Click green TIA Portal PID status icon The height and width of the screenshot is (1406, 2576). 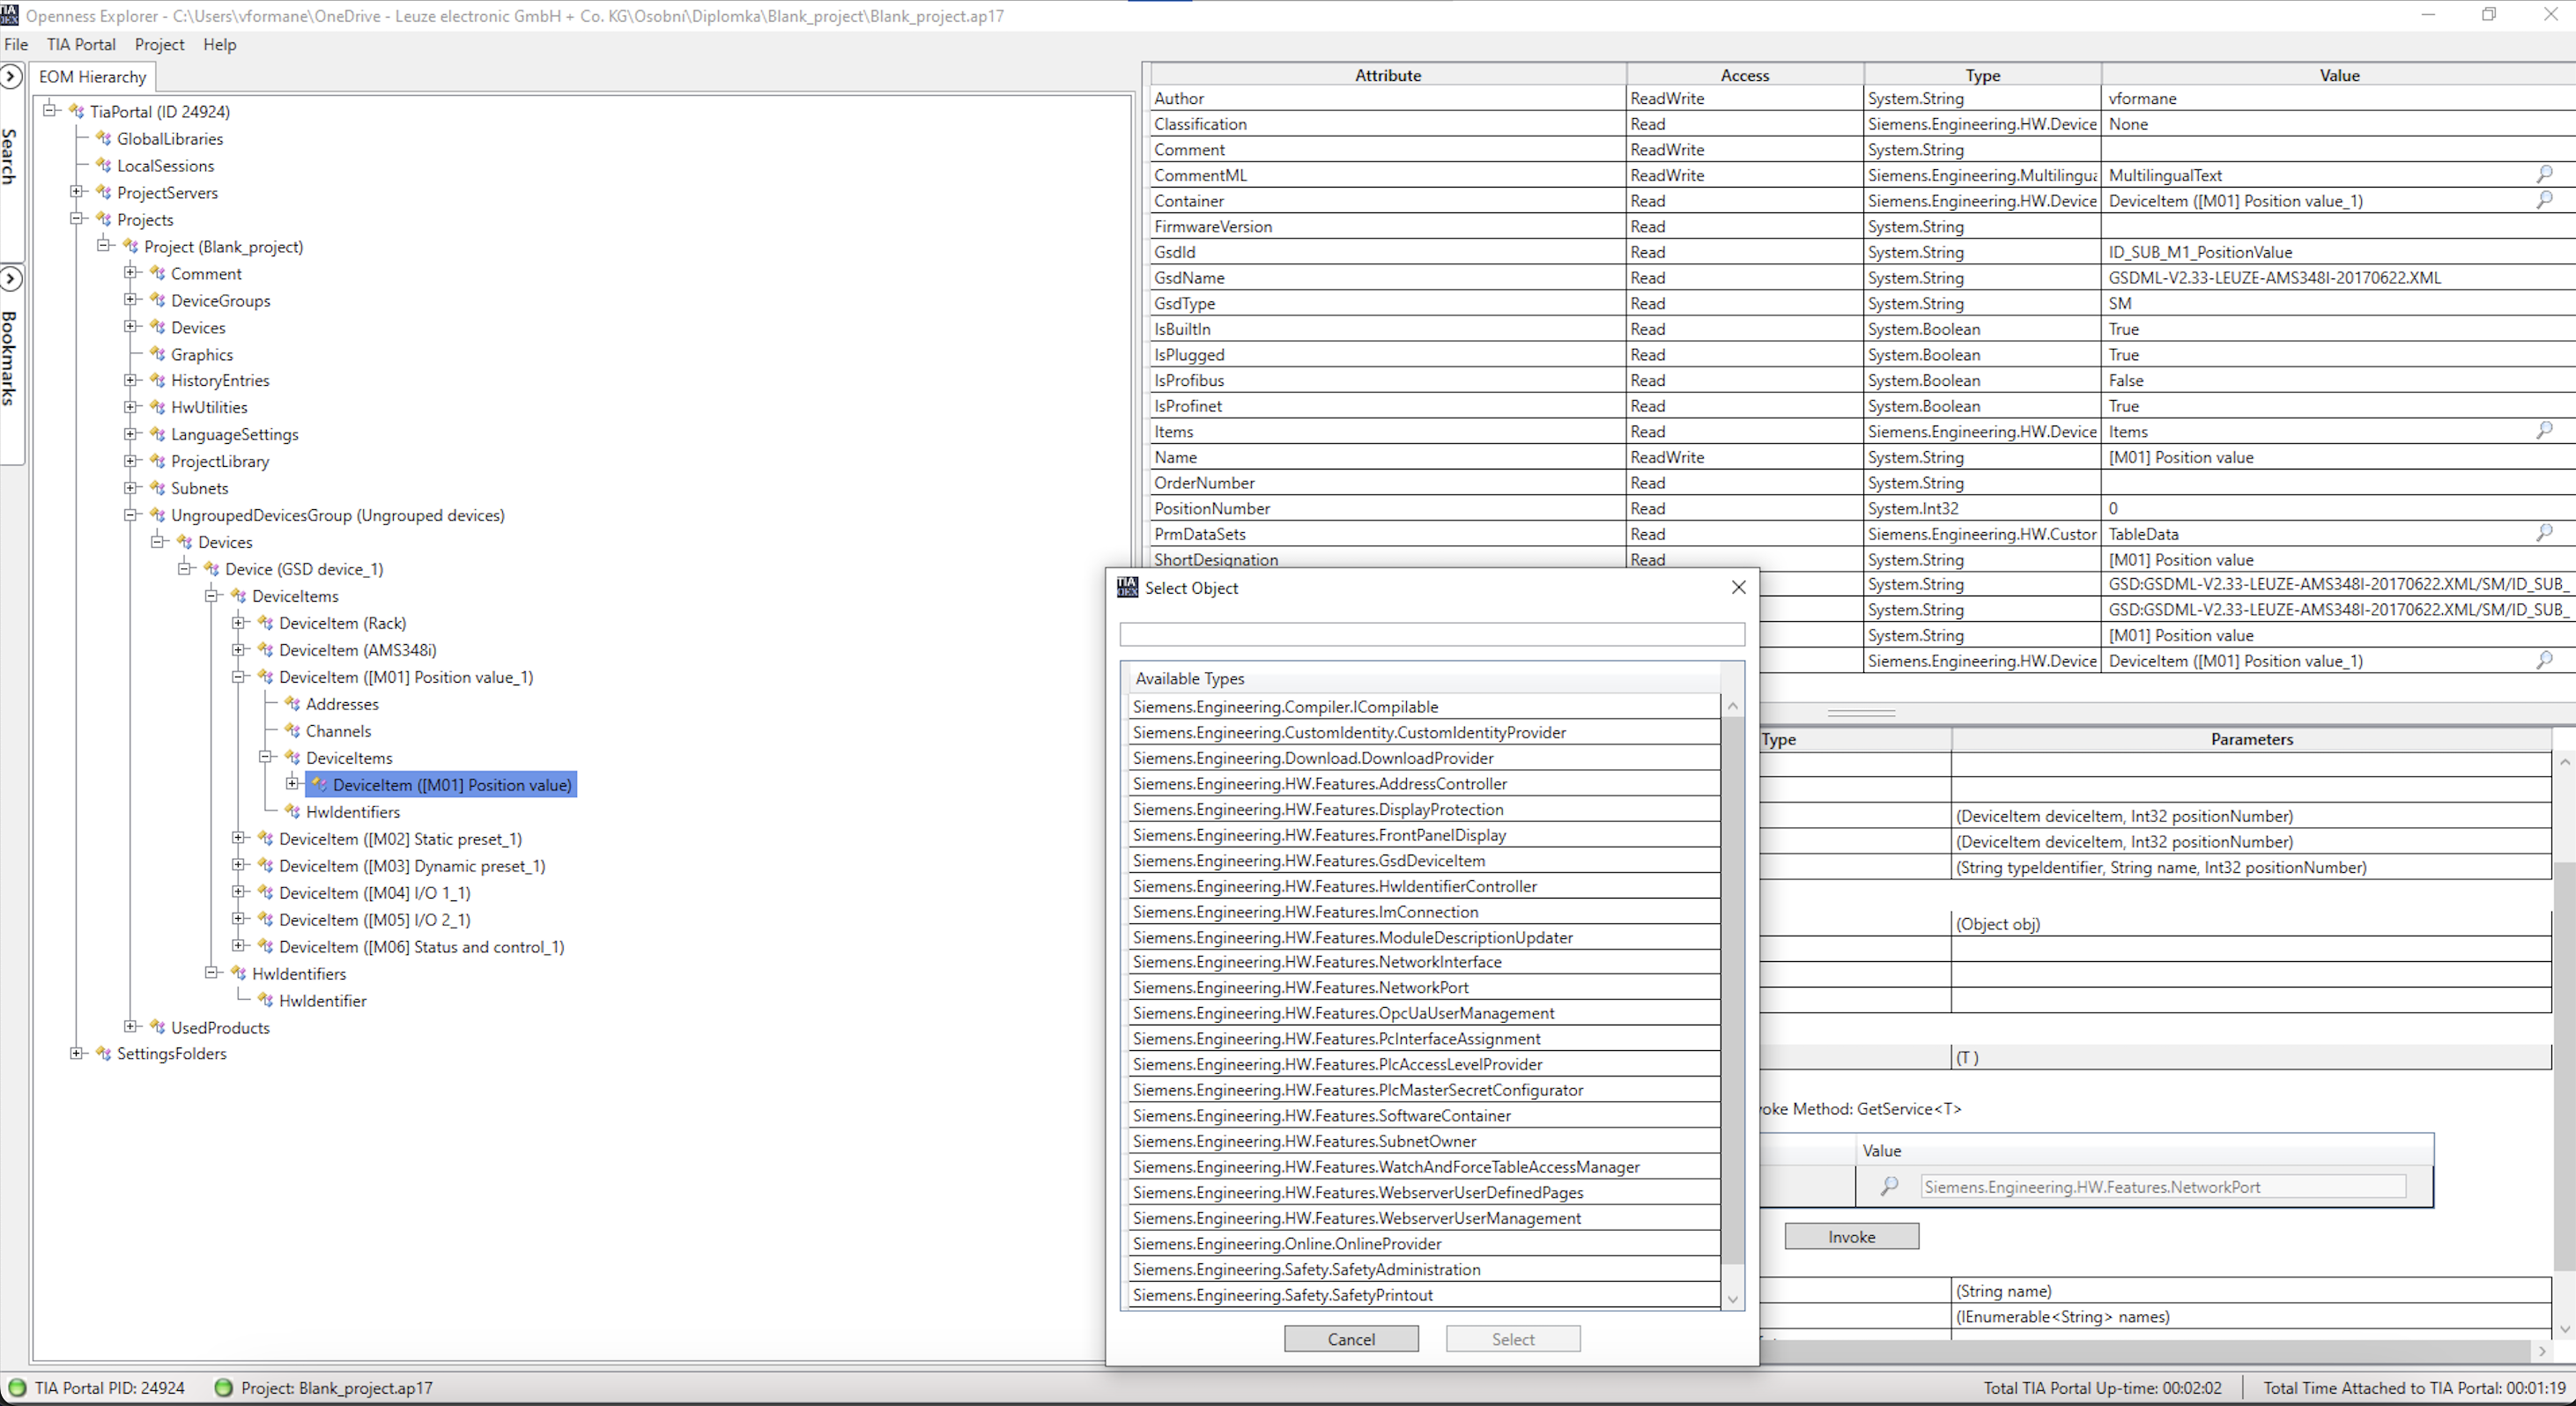click(17, 1387)
